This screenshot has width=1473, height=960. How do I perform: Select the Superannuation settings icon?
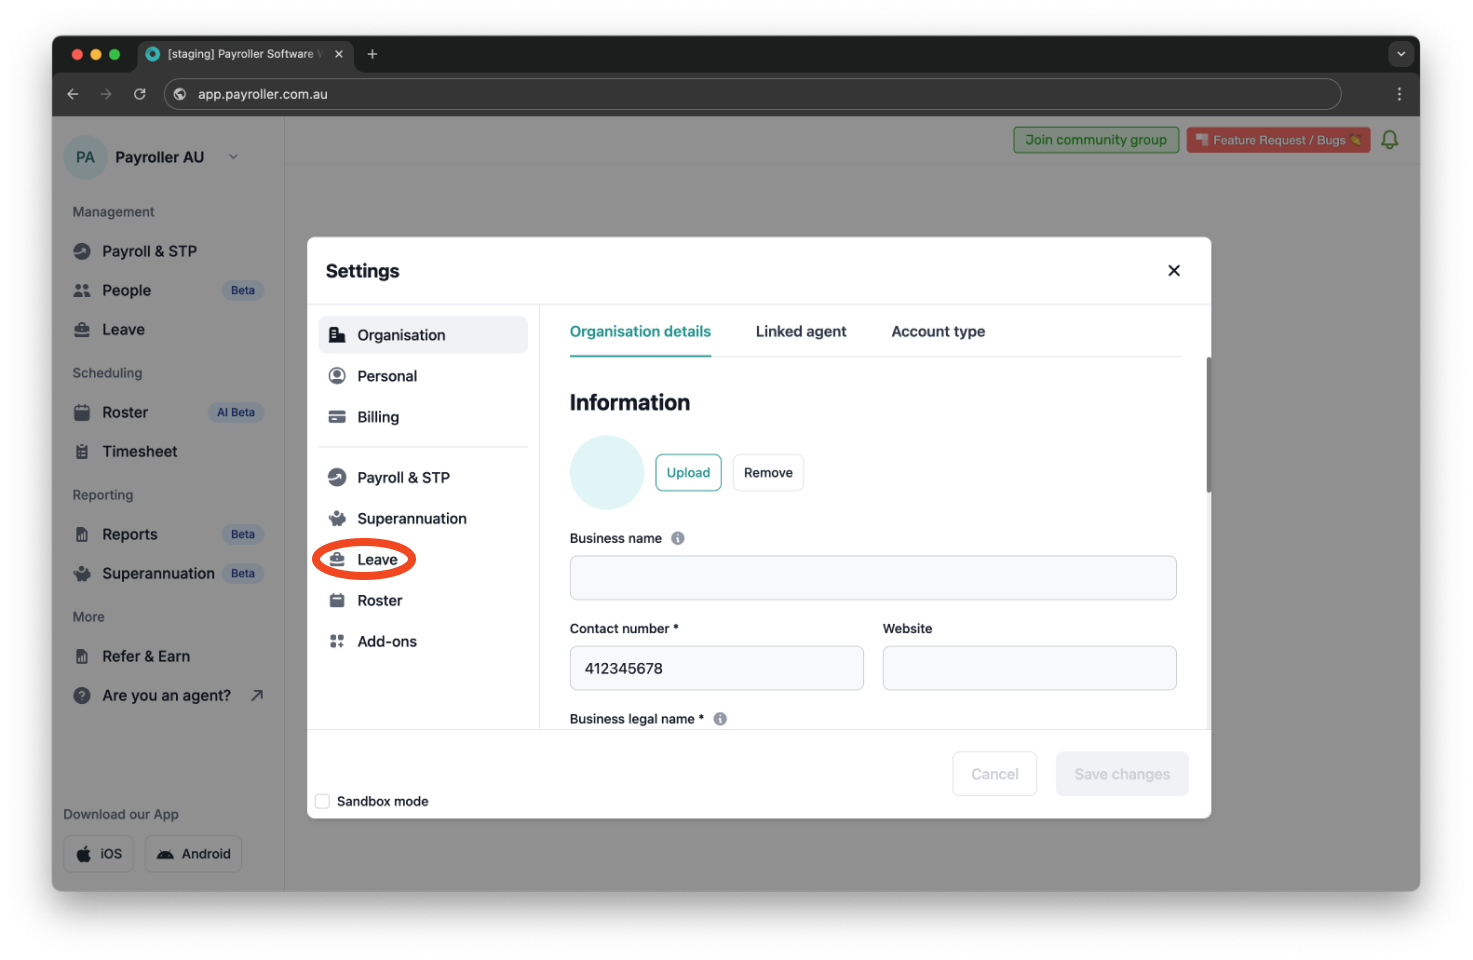tap(337, 518)
